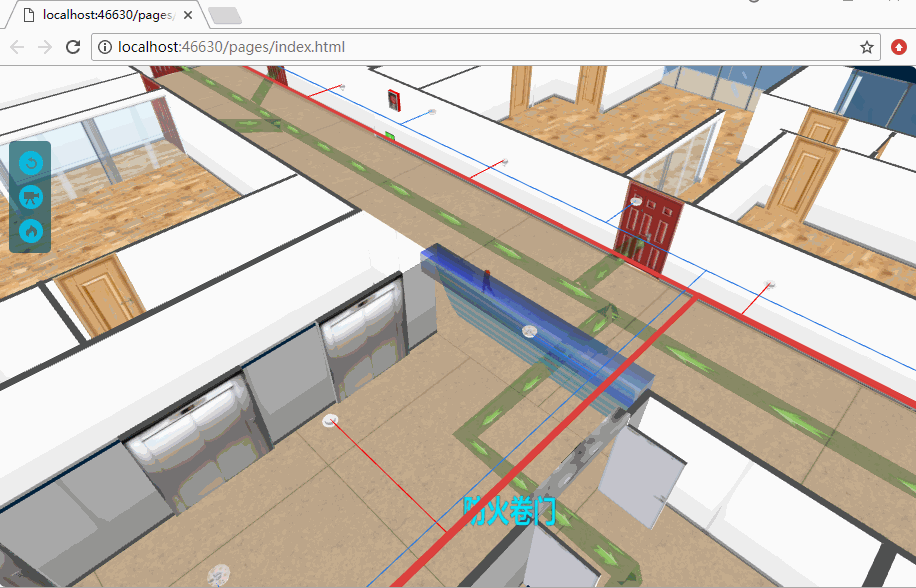
Task: Click the cyan 防火卷门 label
Action: pyautogui.click(x=512, y=512)
